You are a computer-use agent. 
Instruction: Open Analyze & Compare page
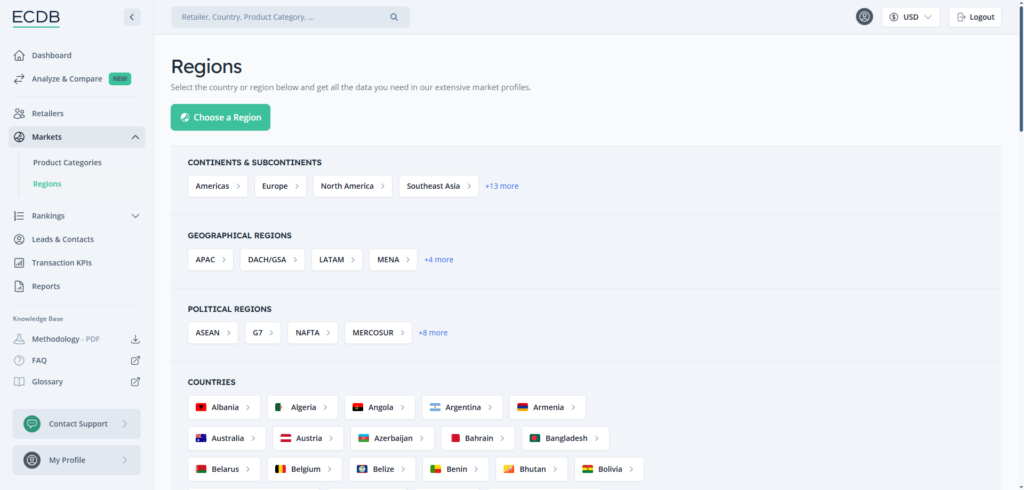click(68, 78)
